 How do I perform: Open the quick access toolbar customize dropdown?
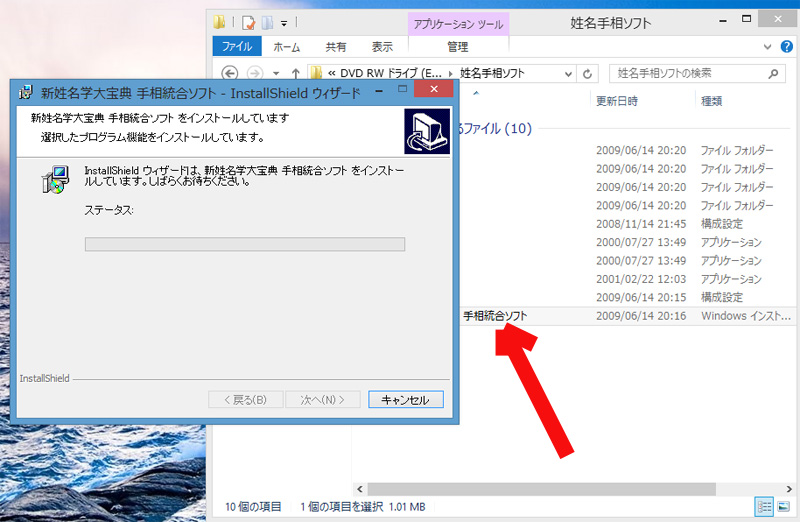tap(284, 23)
